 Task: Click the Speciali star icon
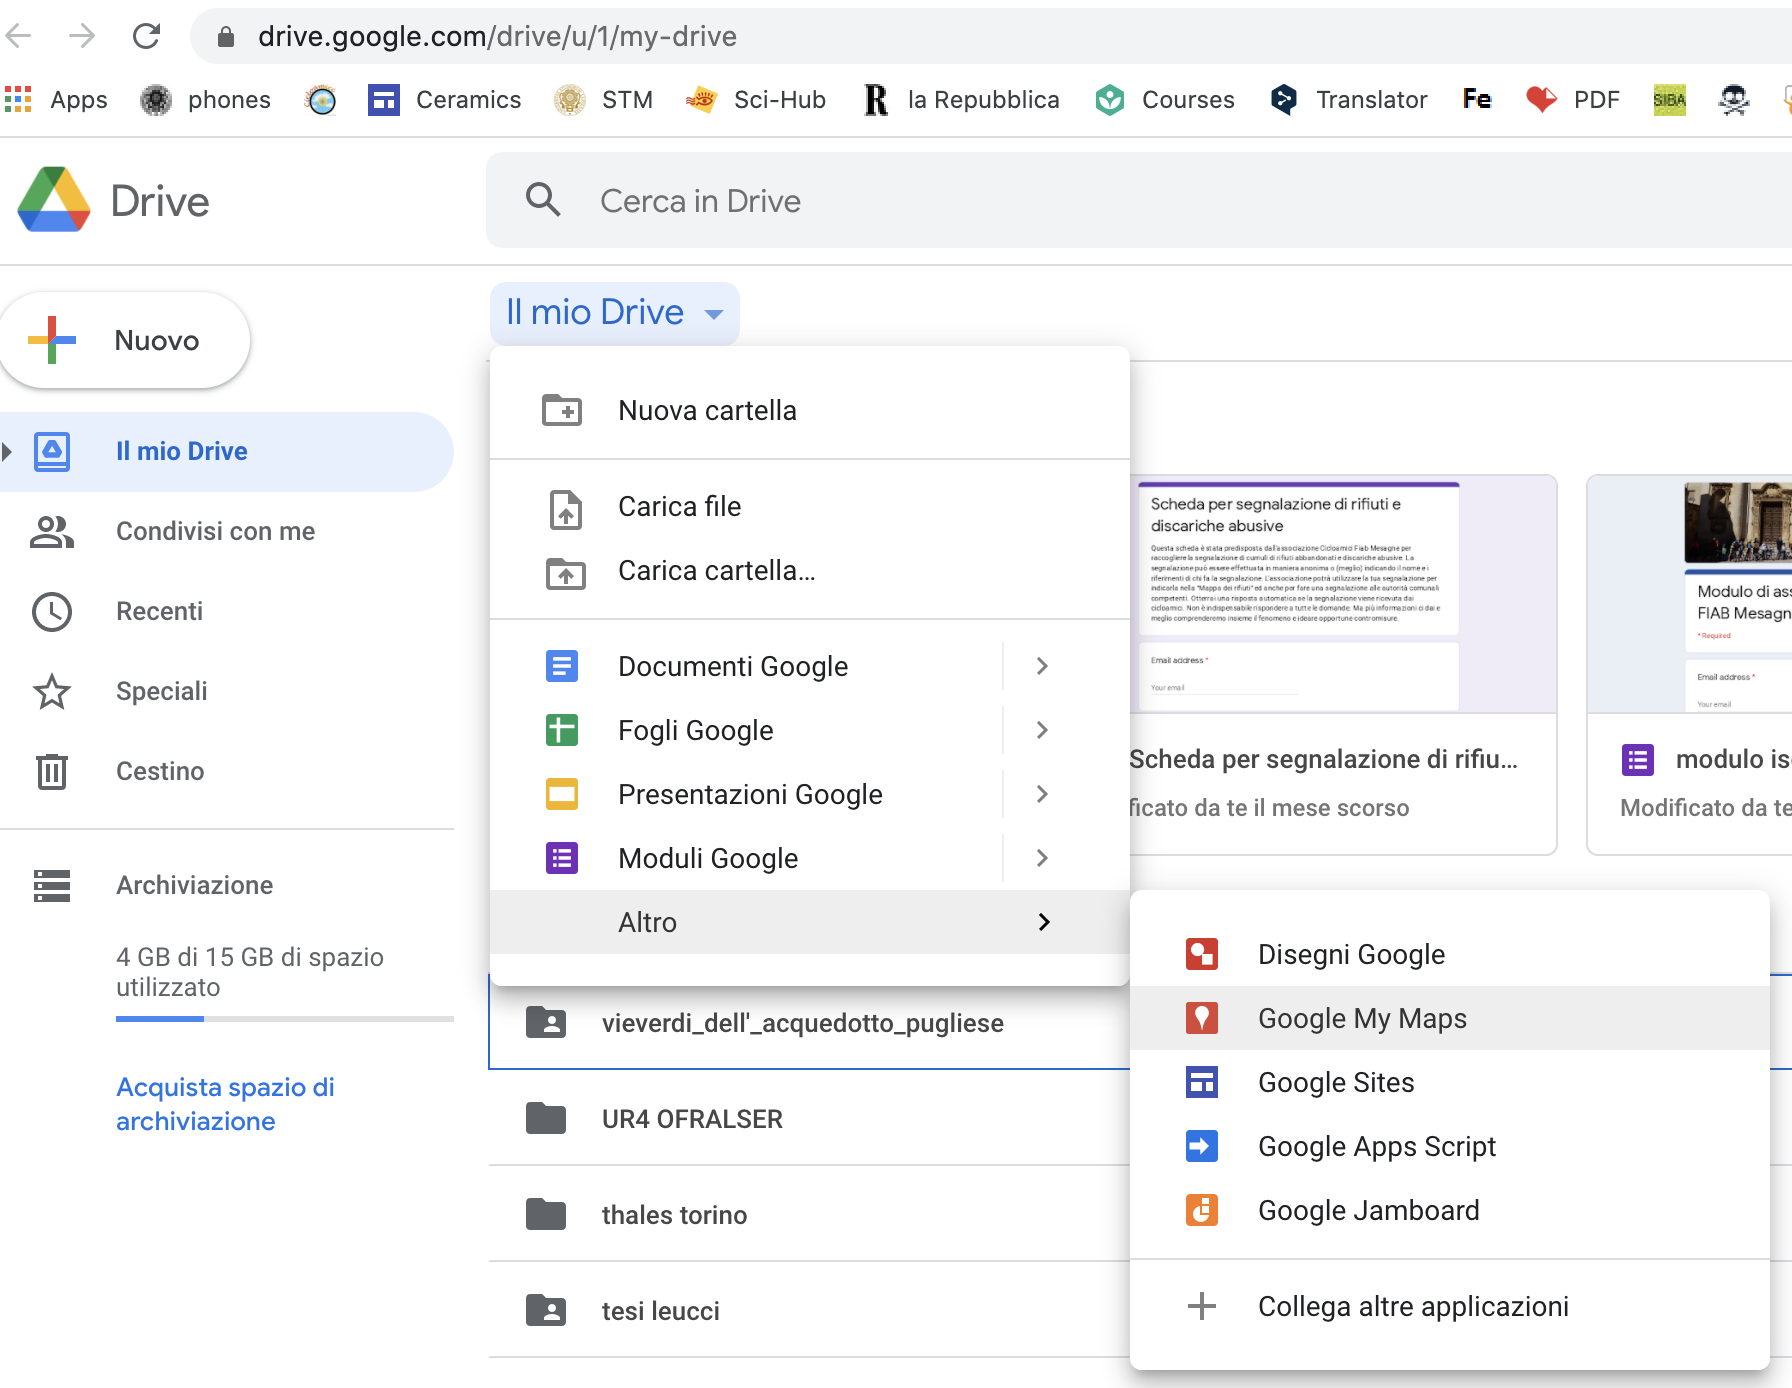click(52, 691)
